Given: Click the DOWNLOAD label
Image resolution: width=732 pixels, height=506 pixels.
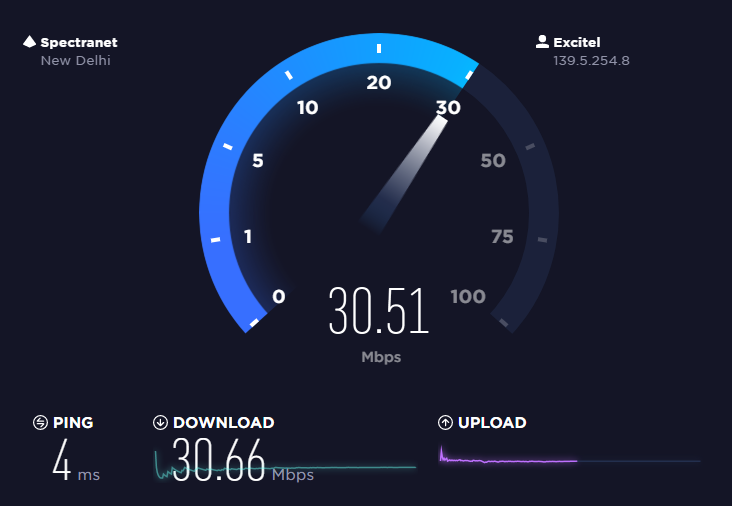Looking at the screenshot, I should [x=224, y=422].
